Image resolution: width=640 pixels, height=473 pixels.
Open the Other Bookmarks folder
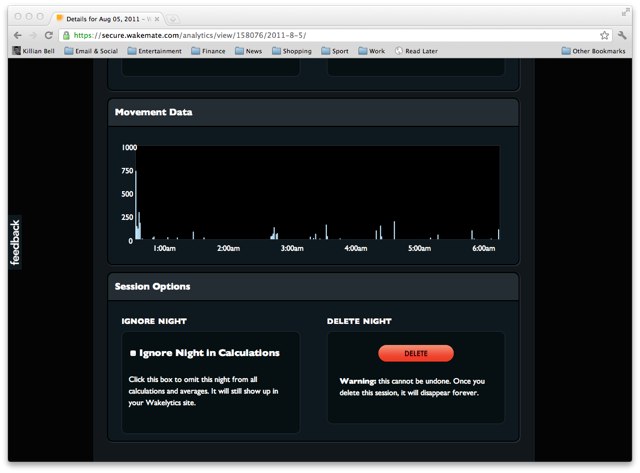pos(593,51)
